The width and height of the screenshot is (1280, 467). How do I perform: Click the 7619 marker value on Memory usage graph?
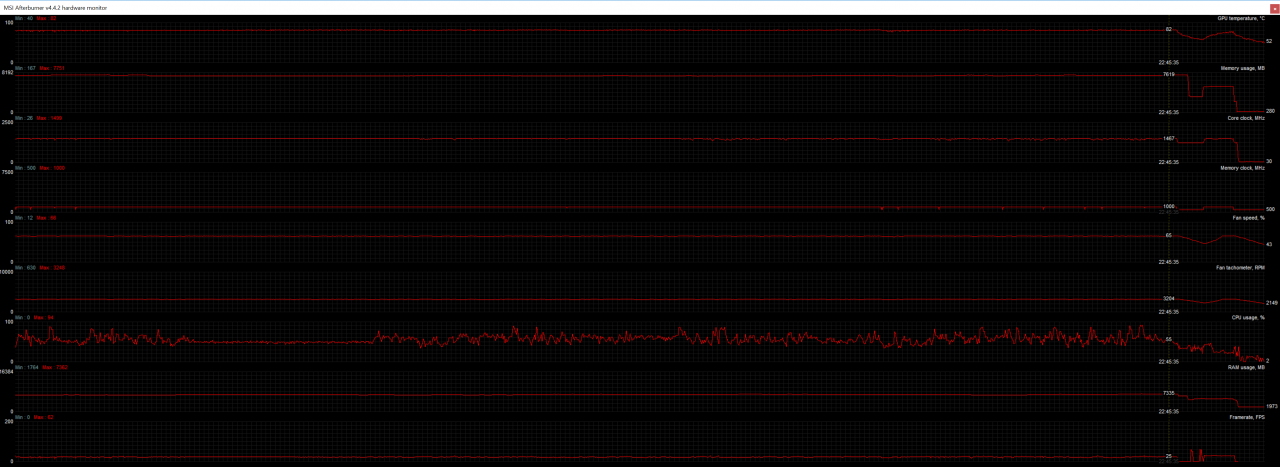(1168, 75)
